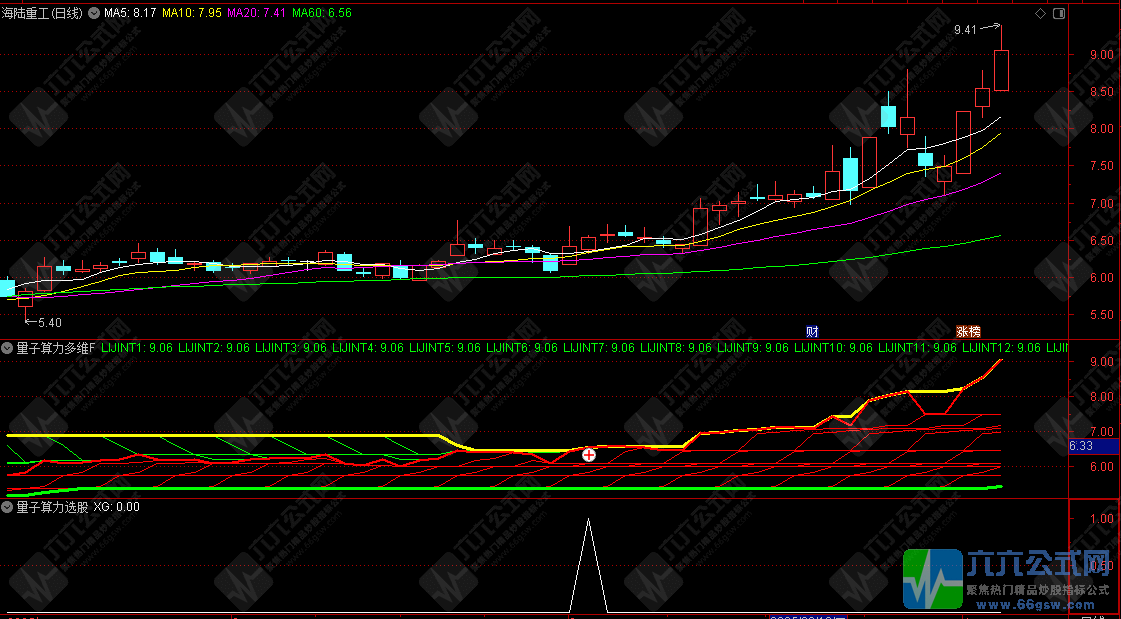Screen dimensions: 1121x619
Task: Click the 涨榜 marker below the chart
Action: click(x=968, y=331)
